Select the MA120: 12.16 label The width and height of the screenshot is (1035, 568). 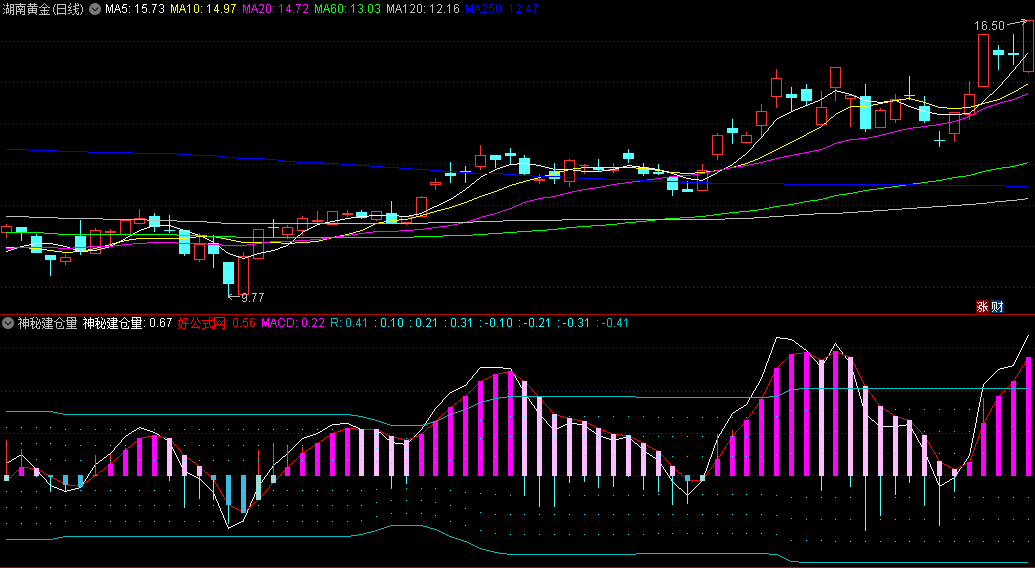coord(422,9)
